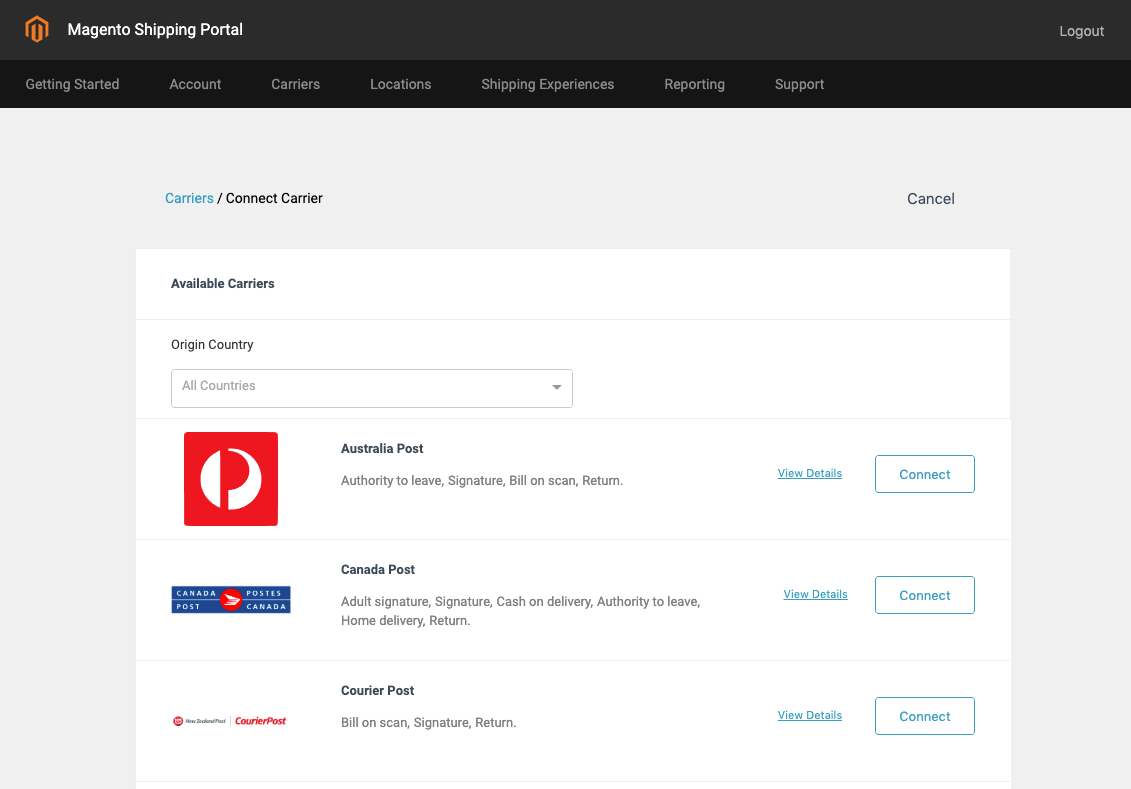View Details for Courier Post
This screenshot has height=789, width=1131.
(809, 715)
